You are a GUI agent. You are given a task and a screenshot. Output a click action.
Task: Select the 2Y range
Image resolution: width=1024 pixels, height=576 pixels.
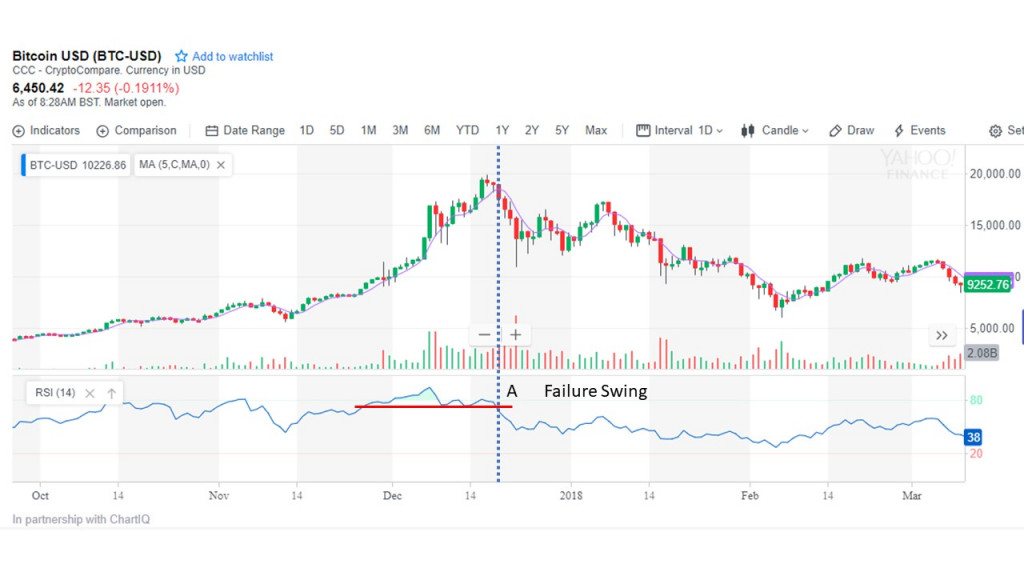pyautogui.click(x=532, y=131)
